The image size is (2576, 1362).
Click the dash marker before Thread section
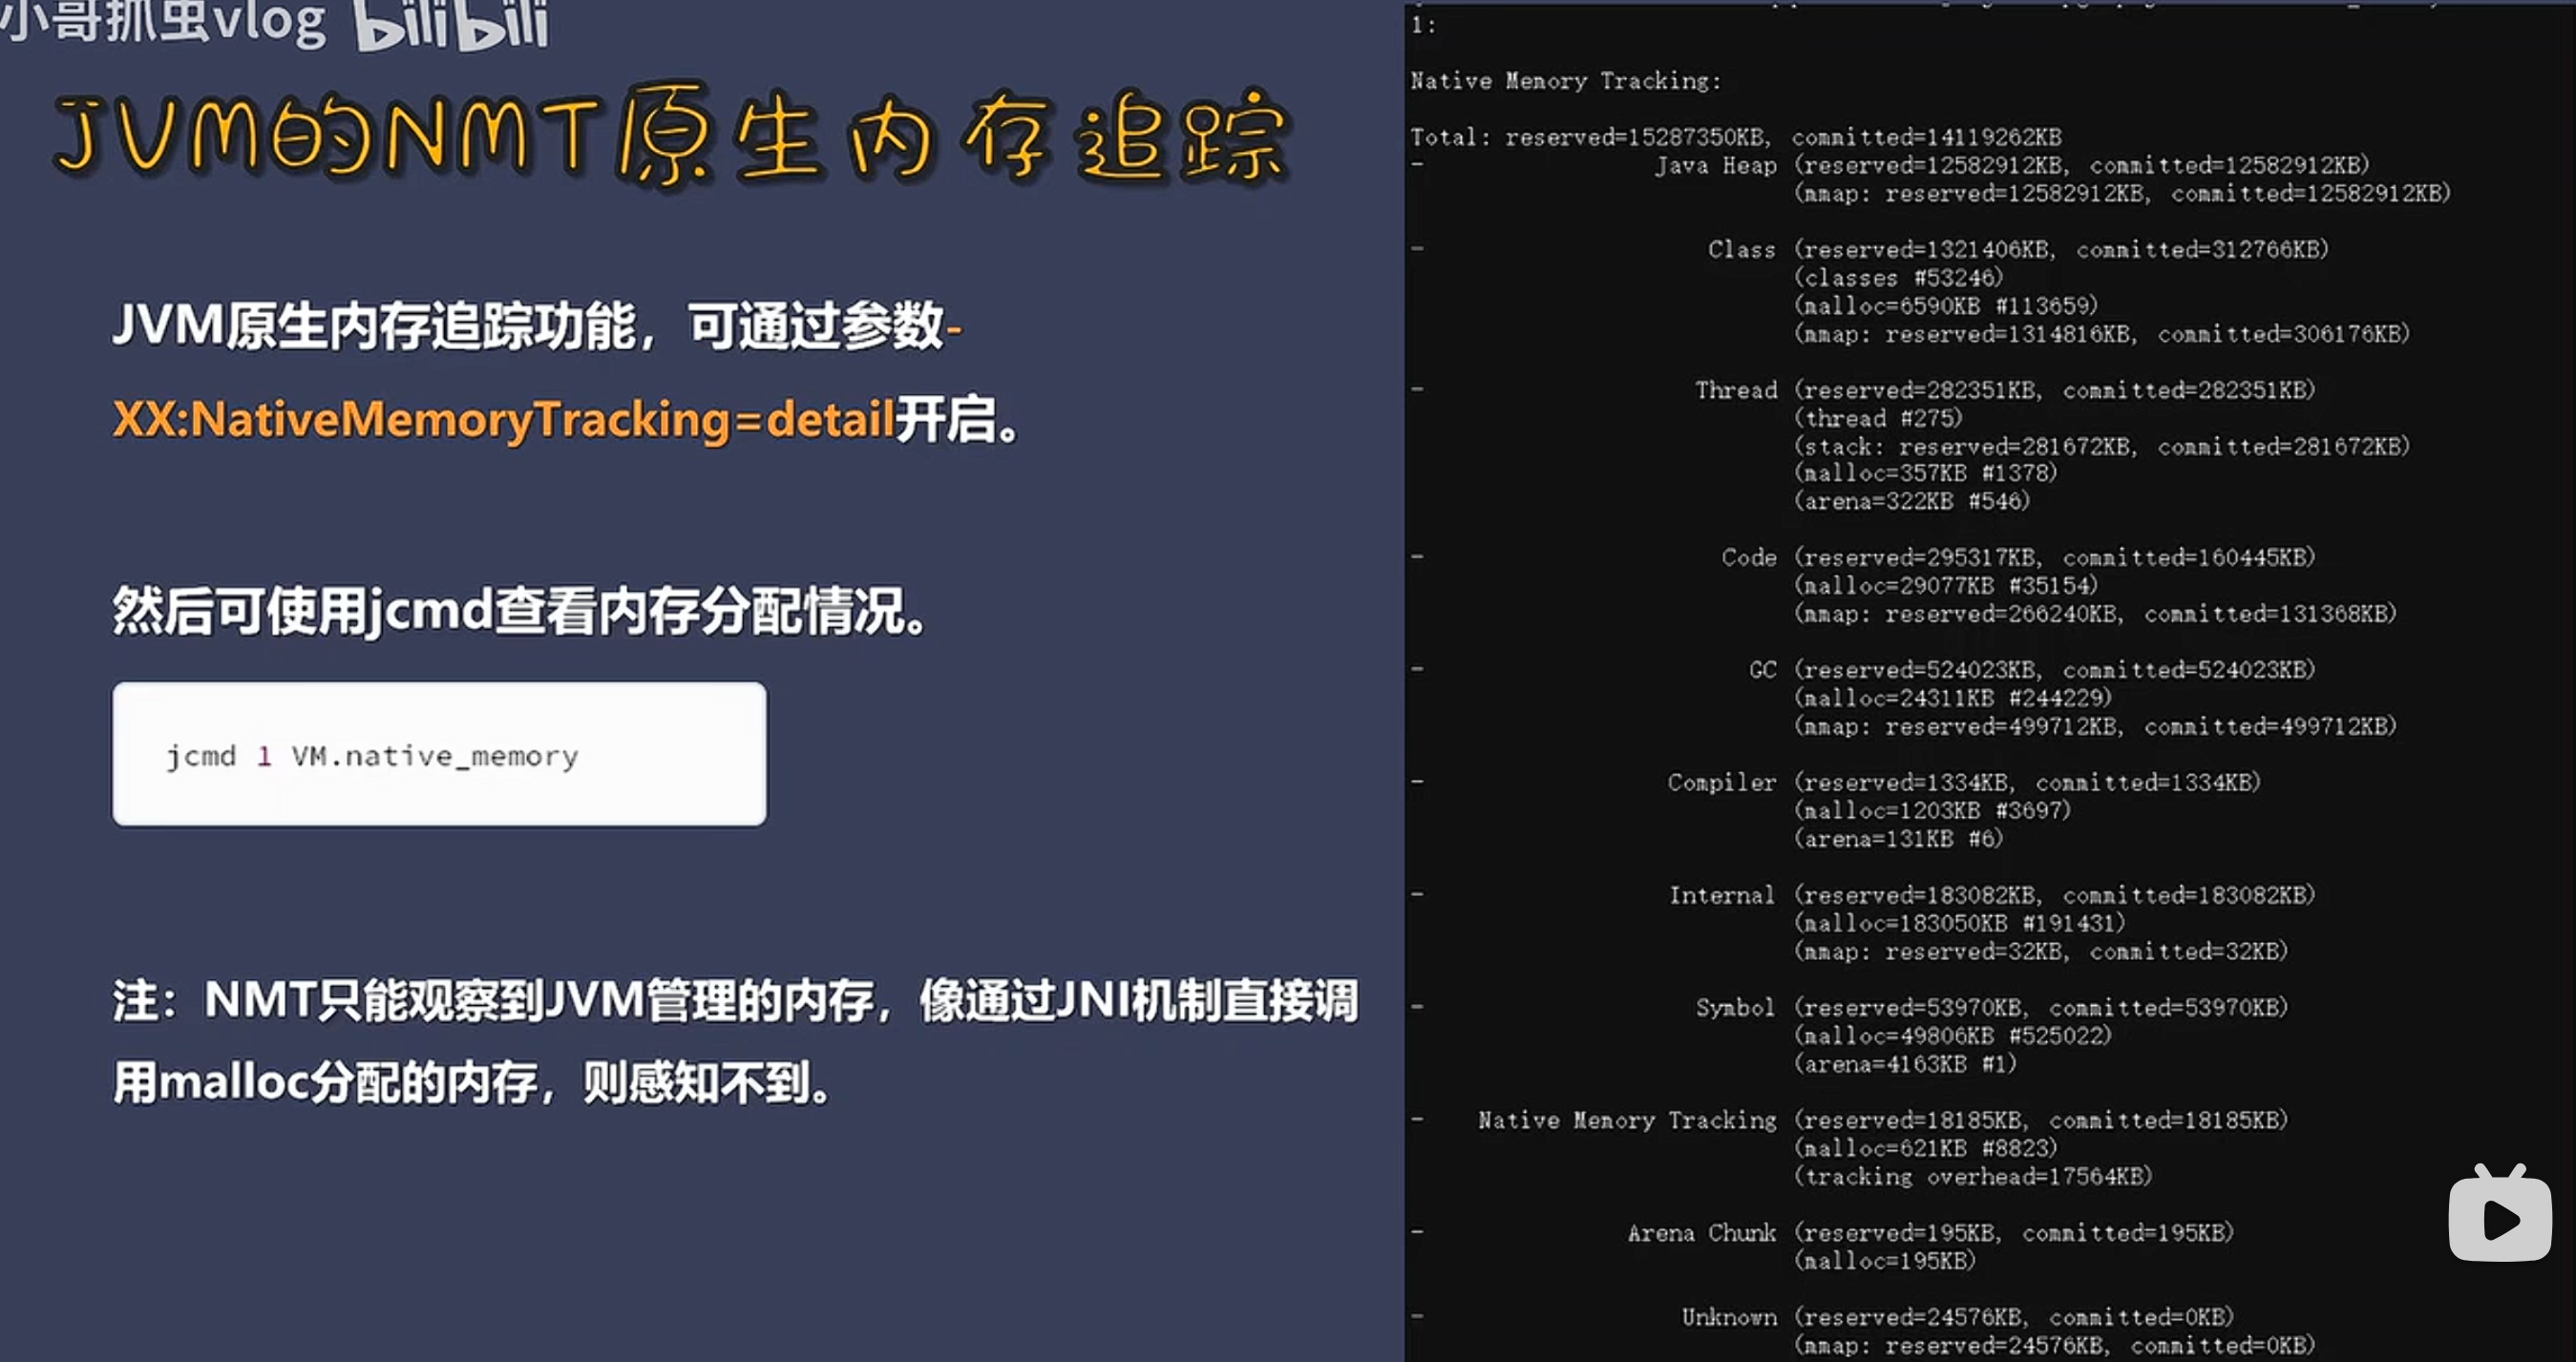tap(1417, 389)
